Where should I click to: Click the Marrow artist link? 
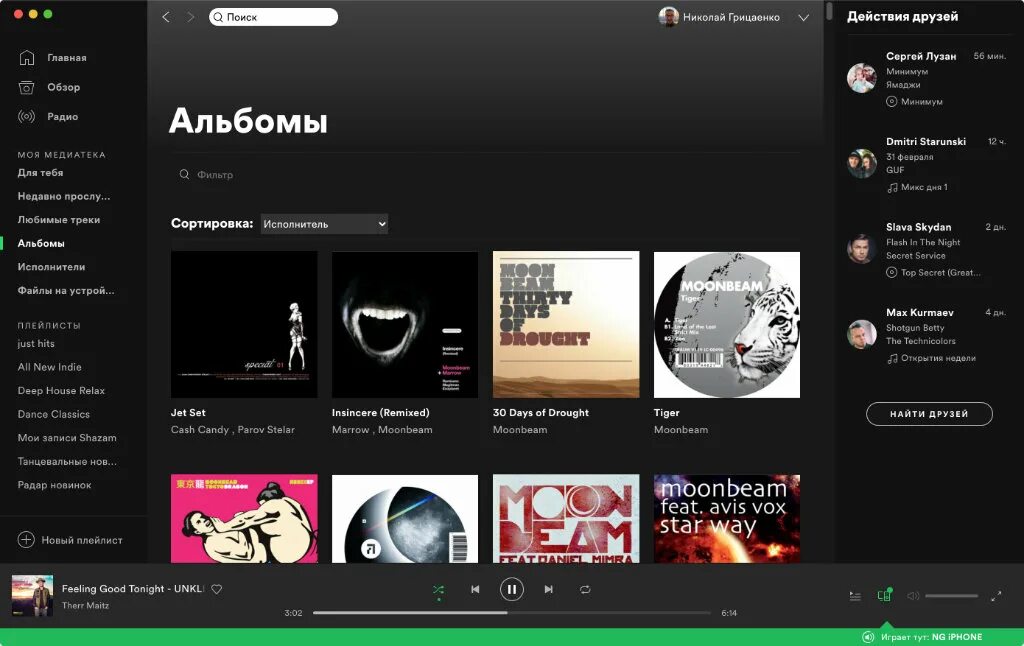(x=351, y=430)
